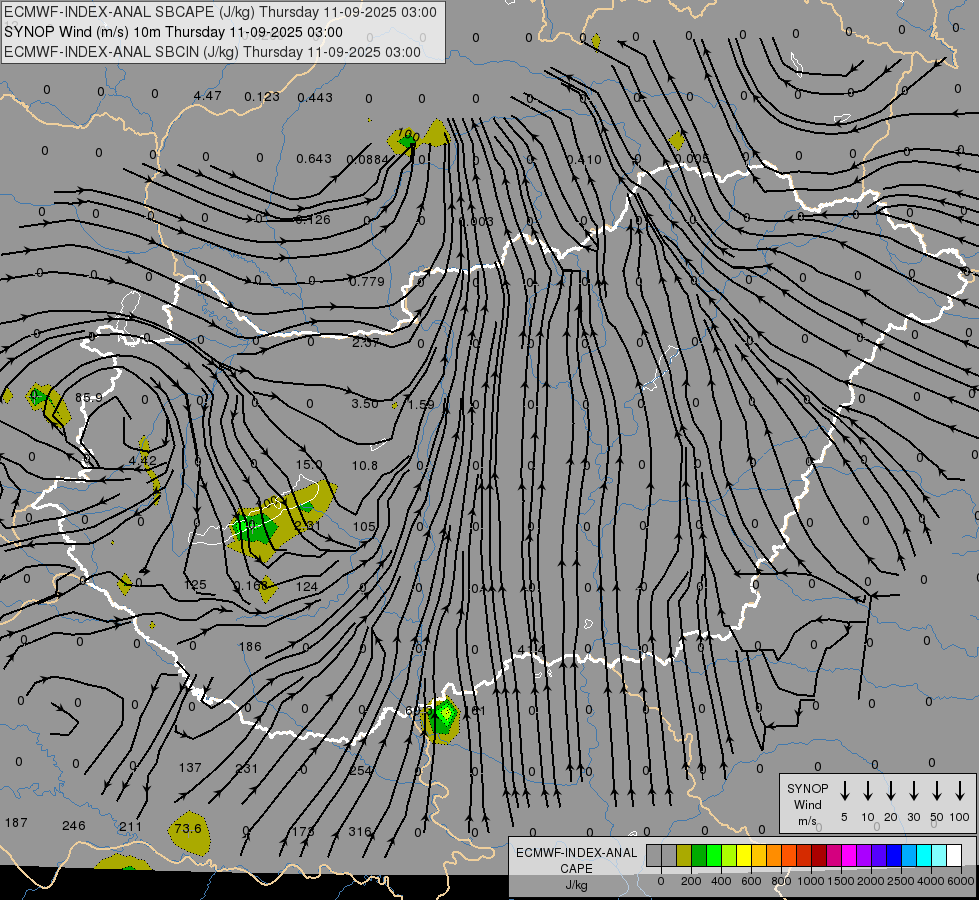Click the 200 label under the CAPE colorbar
Screen dimensions: 979x900
point(691,881)
